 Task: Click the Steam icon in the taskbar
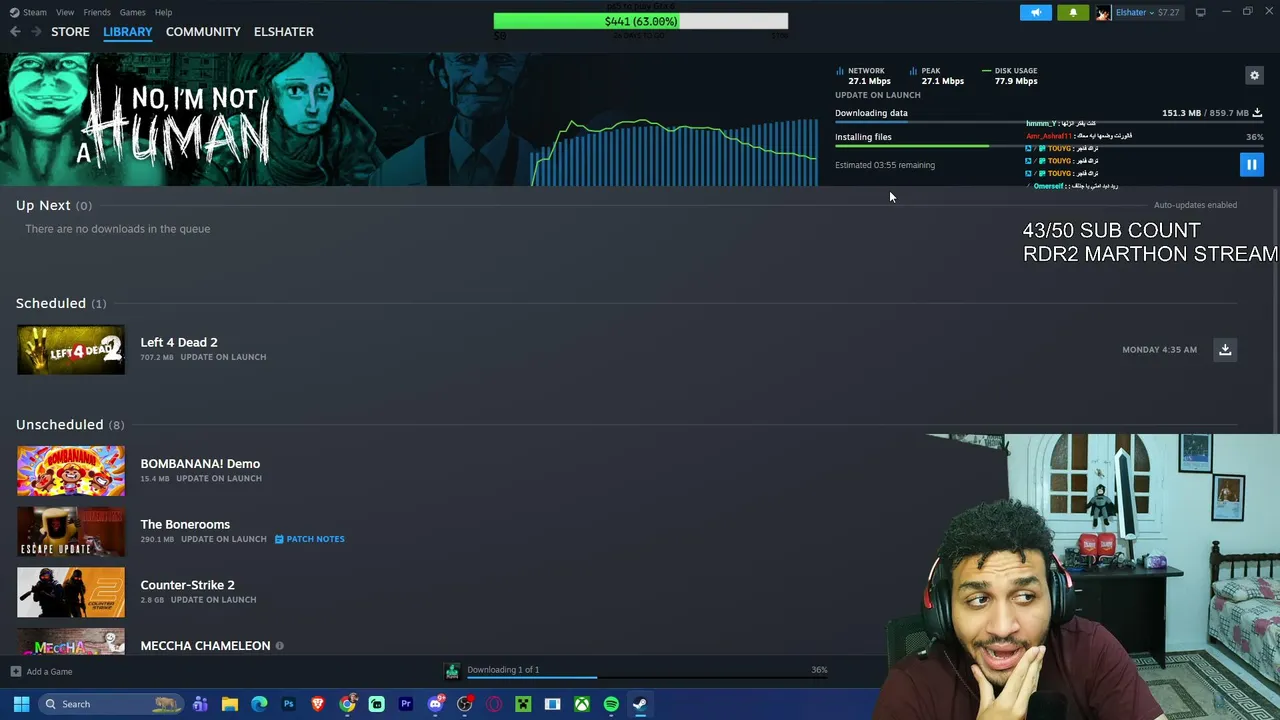[x=640, y=704]
